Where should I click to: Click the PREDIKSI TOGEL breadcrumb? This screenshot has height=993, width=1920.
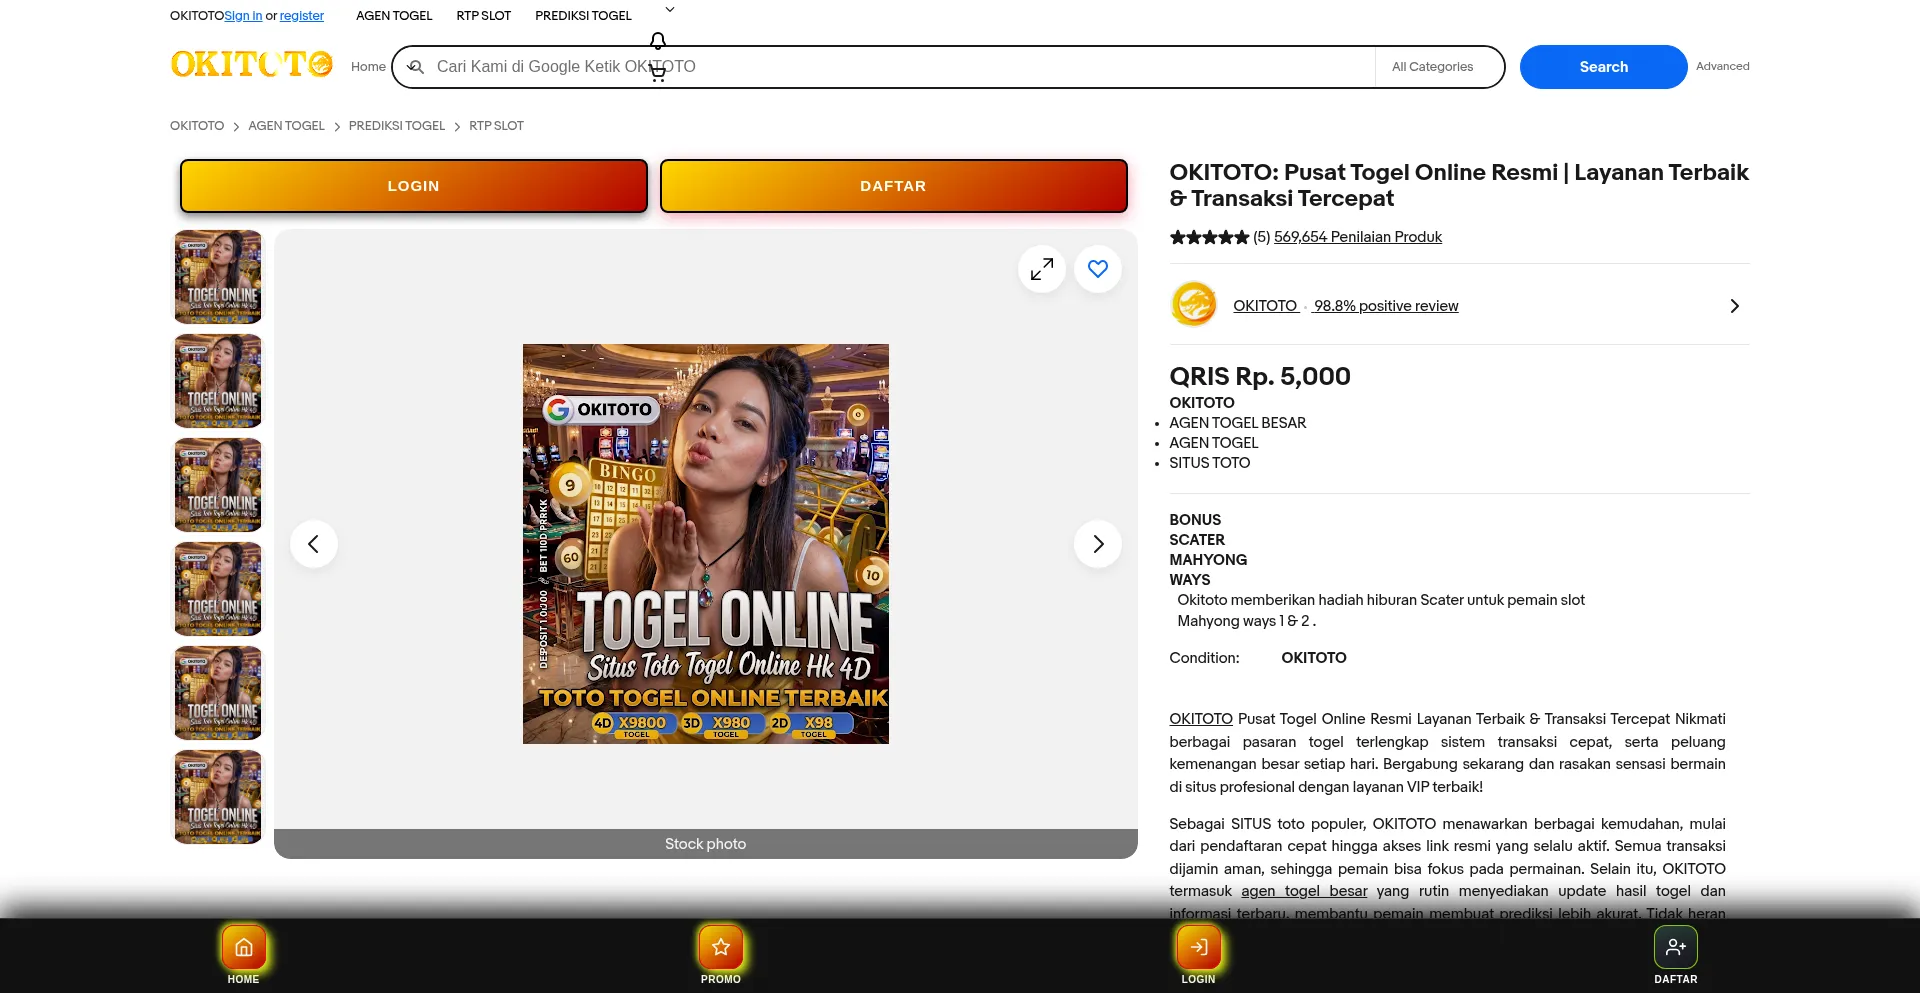click(x=397, y=126)
